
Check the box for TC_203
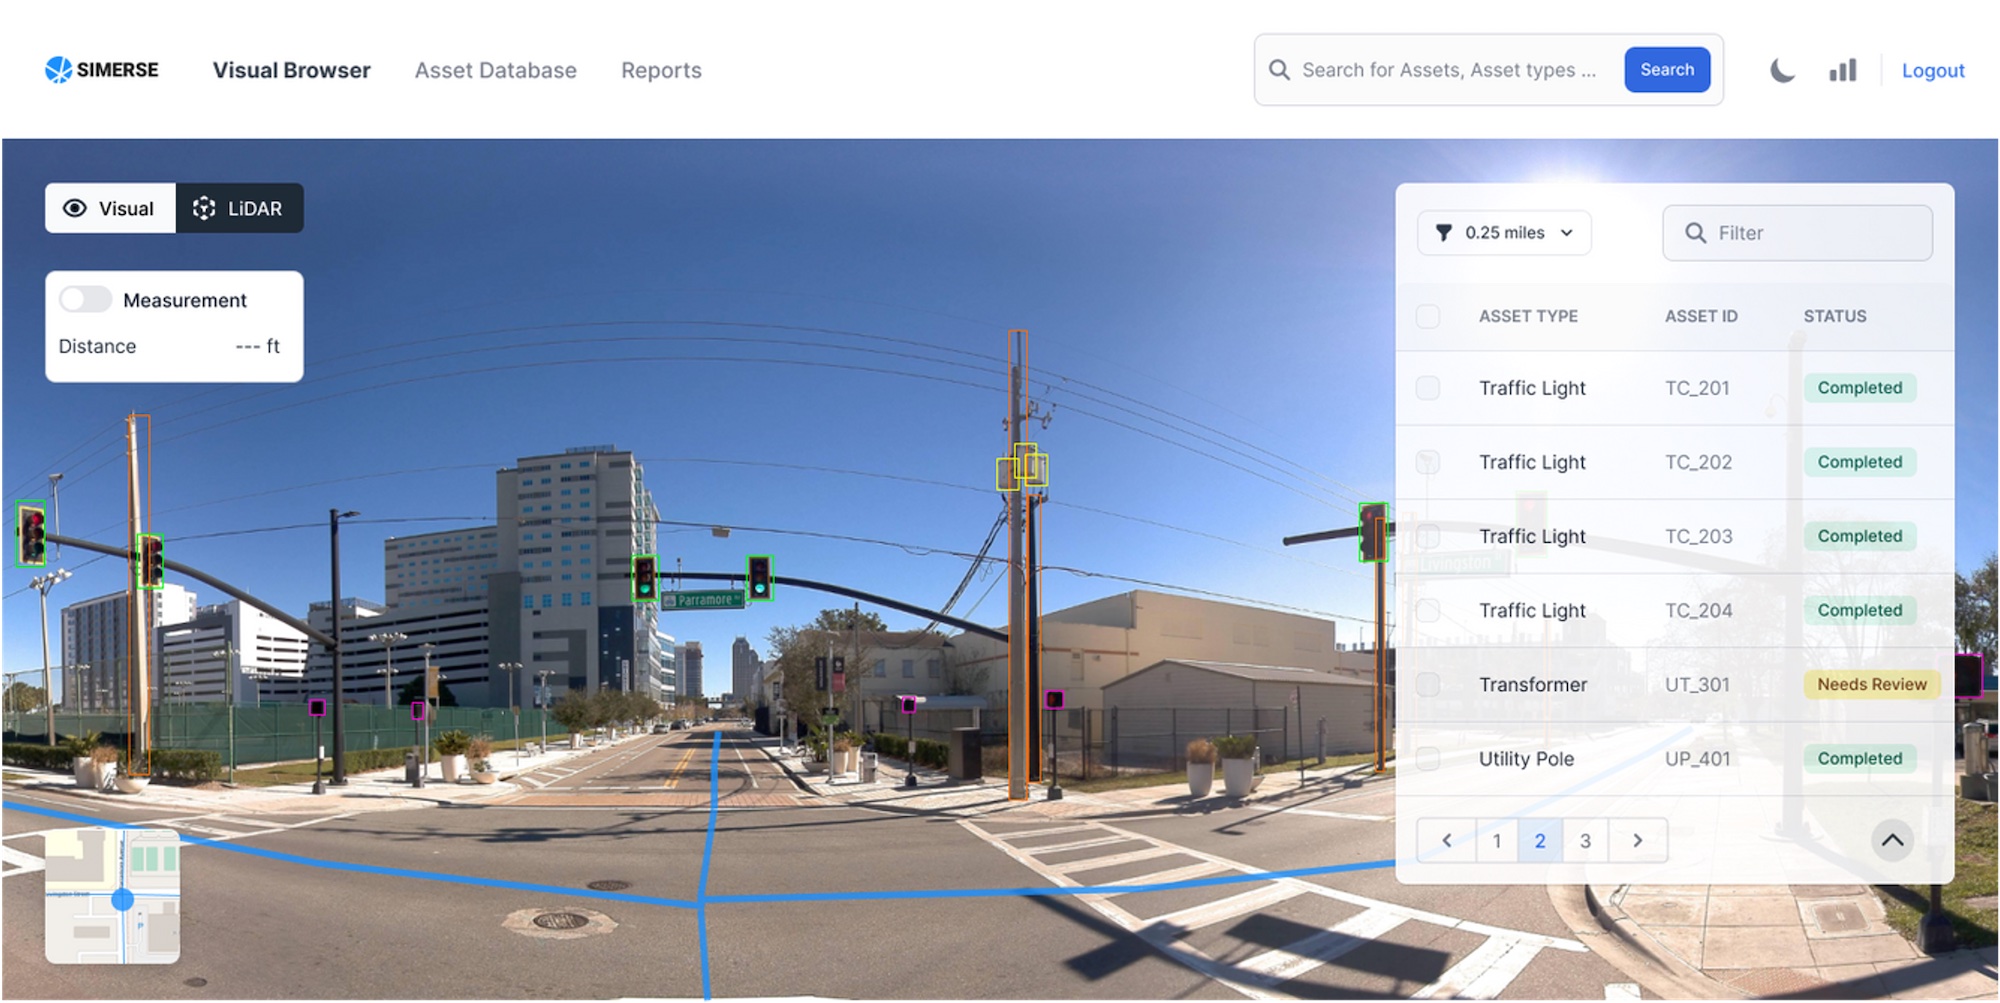1428,536
